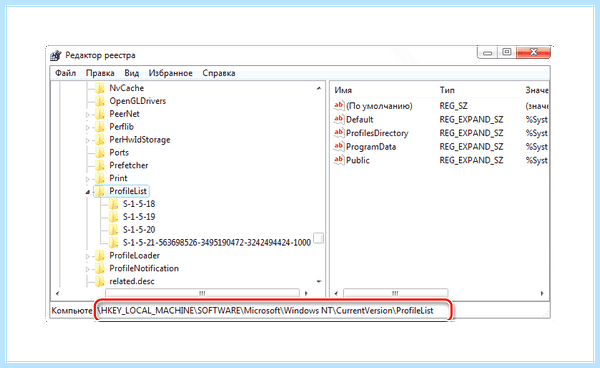
Task: Click the tree pane scroll up arrow
Action: 319,88
